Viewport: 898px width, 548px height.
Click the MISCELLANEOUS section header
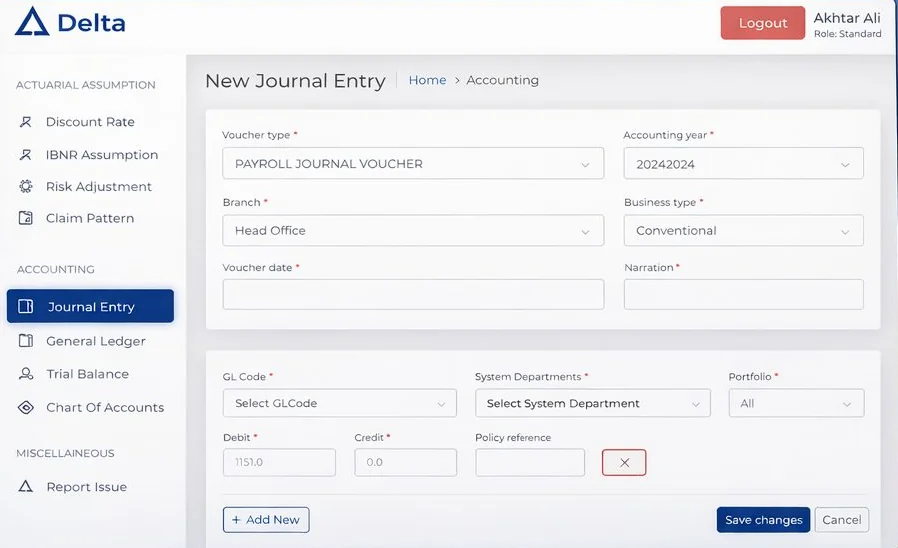click(65, 454)
